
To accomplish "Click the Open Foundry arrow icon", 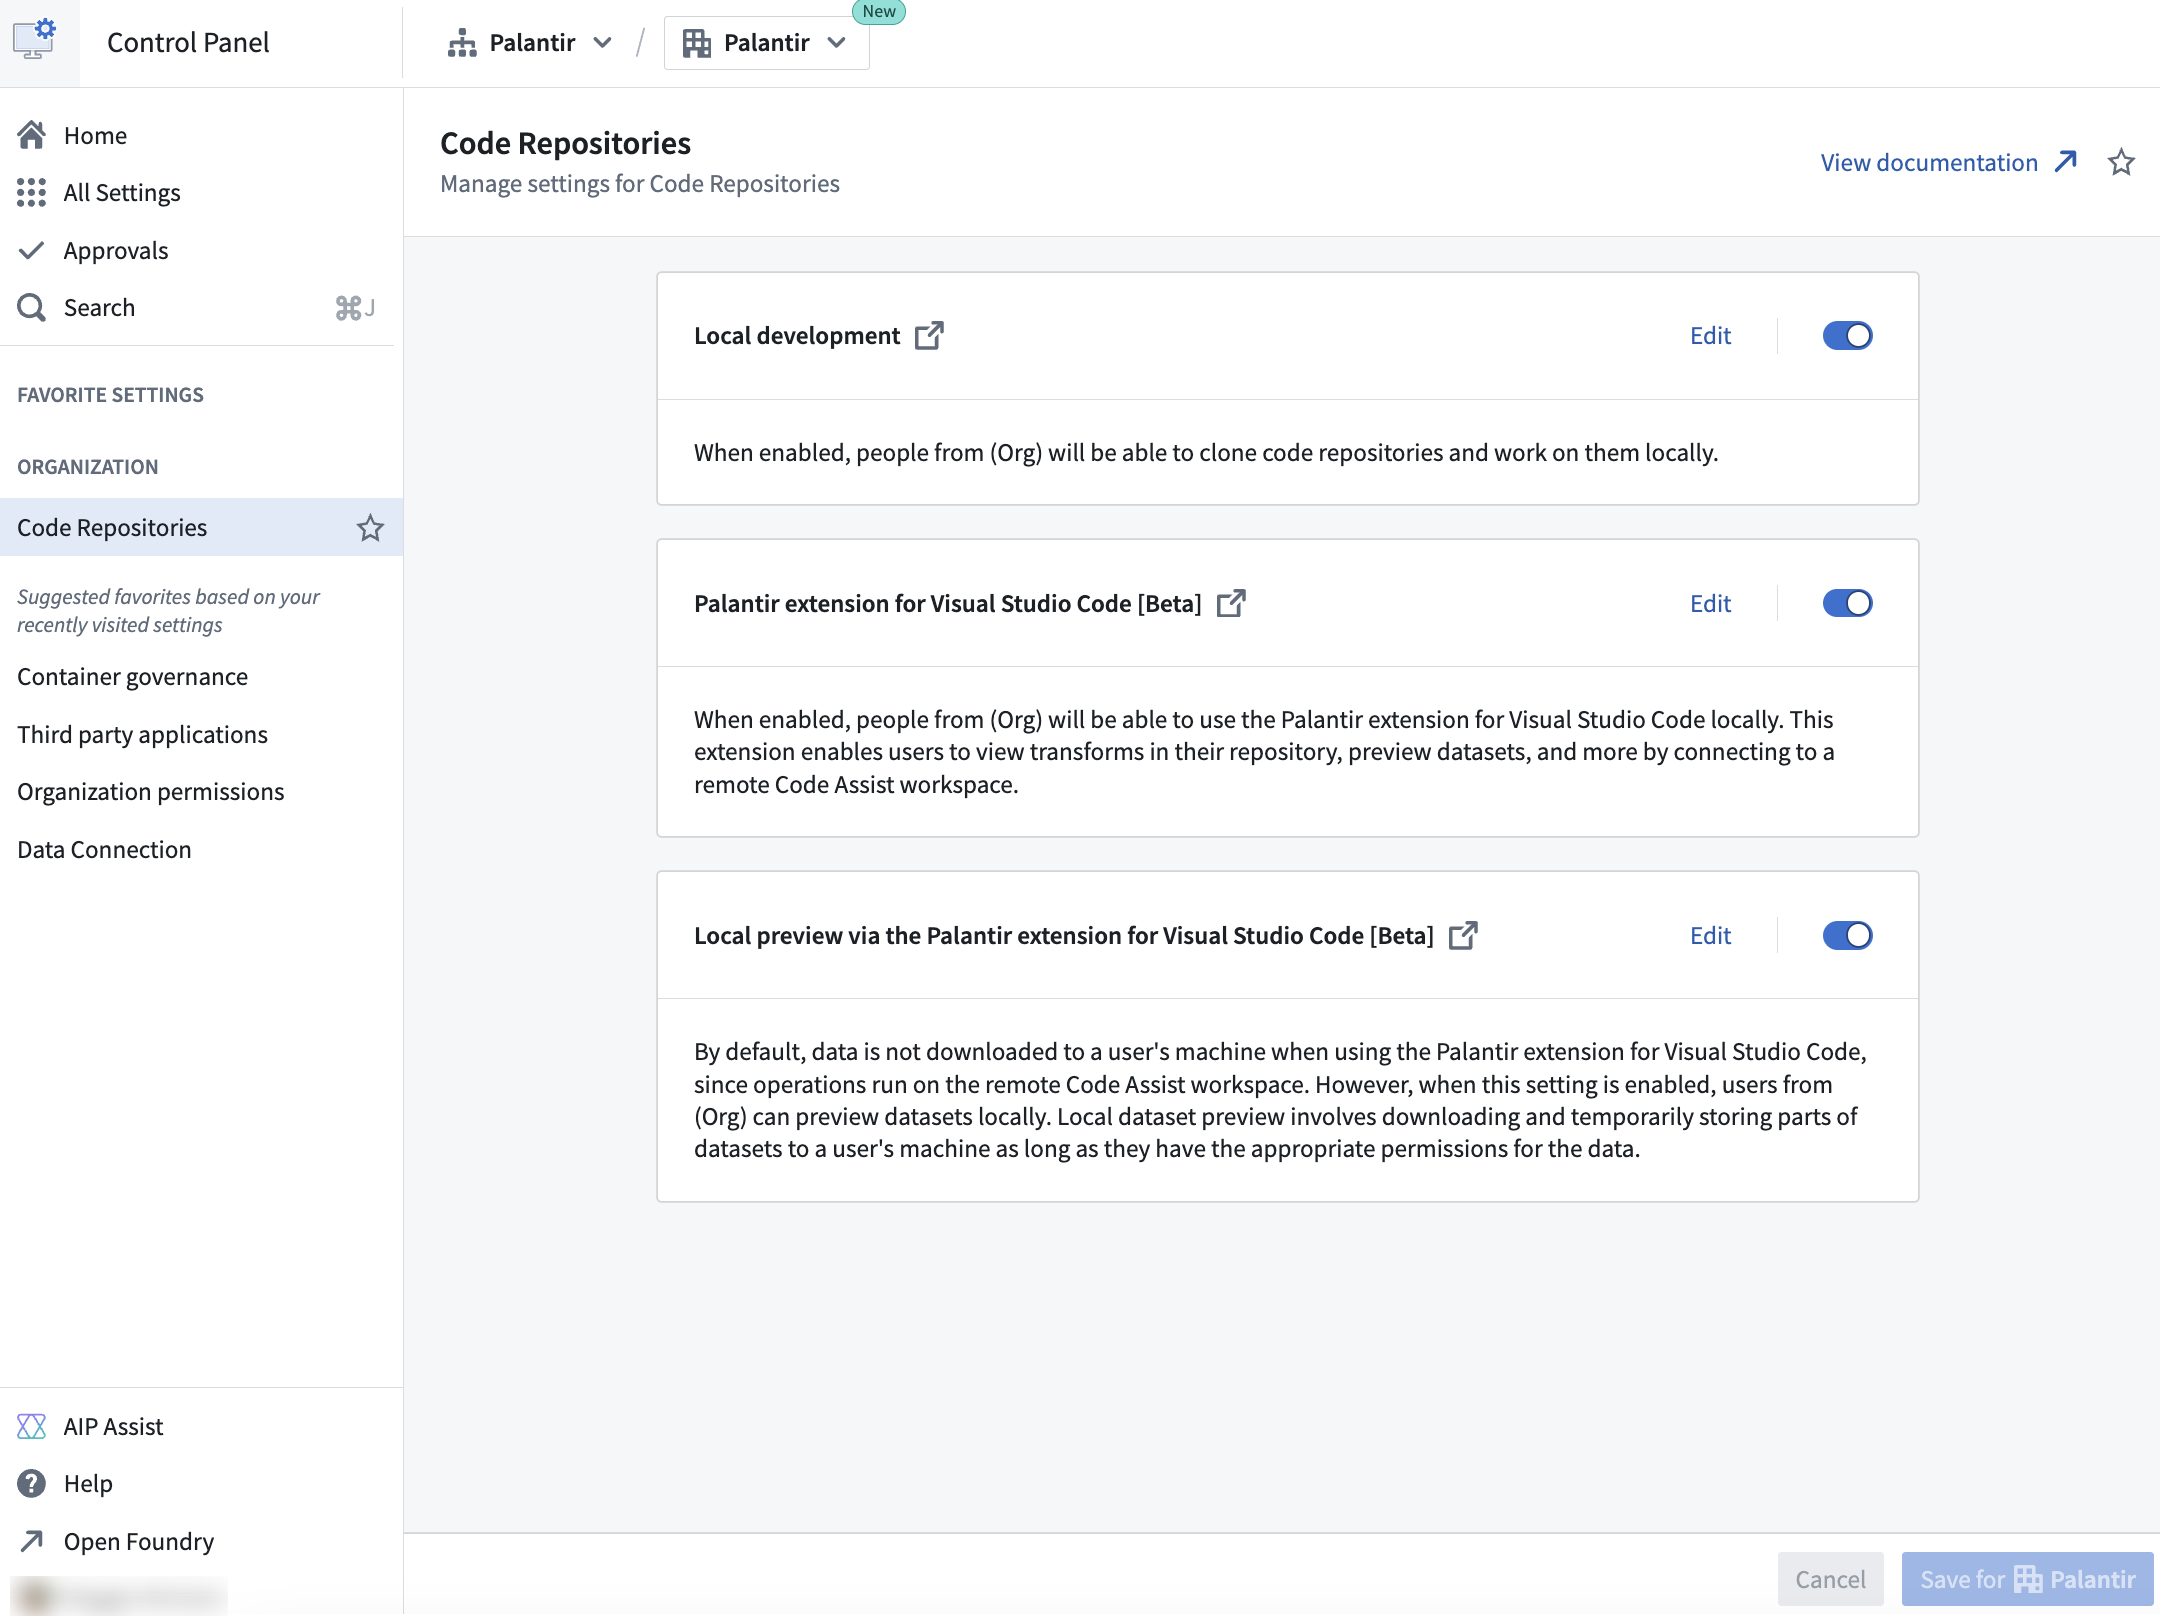I will (x=32, y=1541).
